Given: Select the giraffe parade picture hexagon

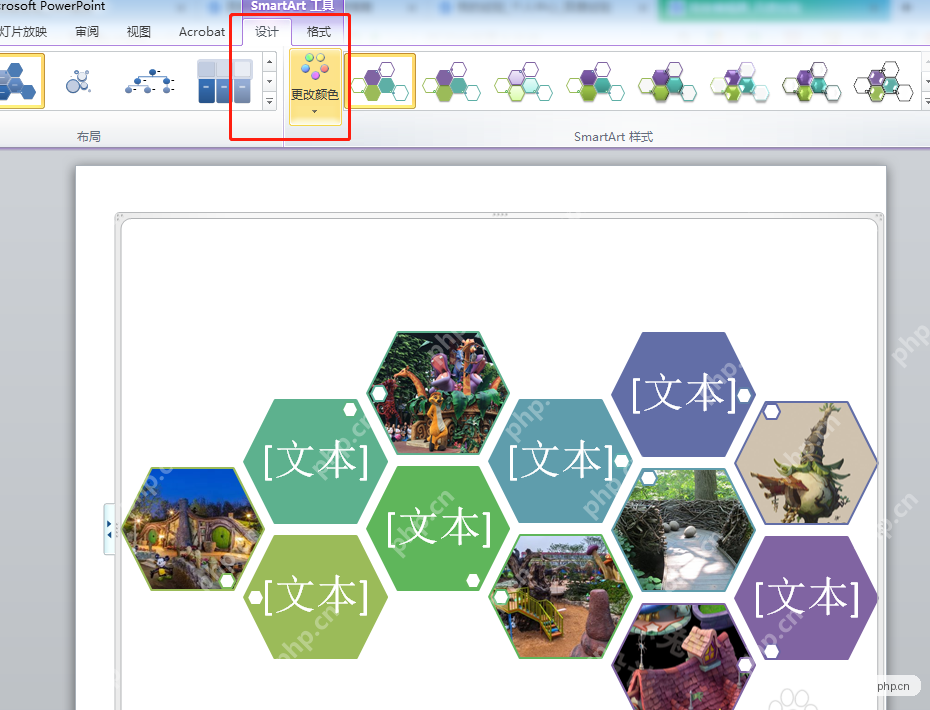Looking at the screenshot, I should pos(438,393).
